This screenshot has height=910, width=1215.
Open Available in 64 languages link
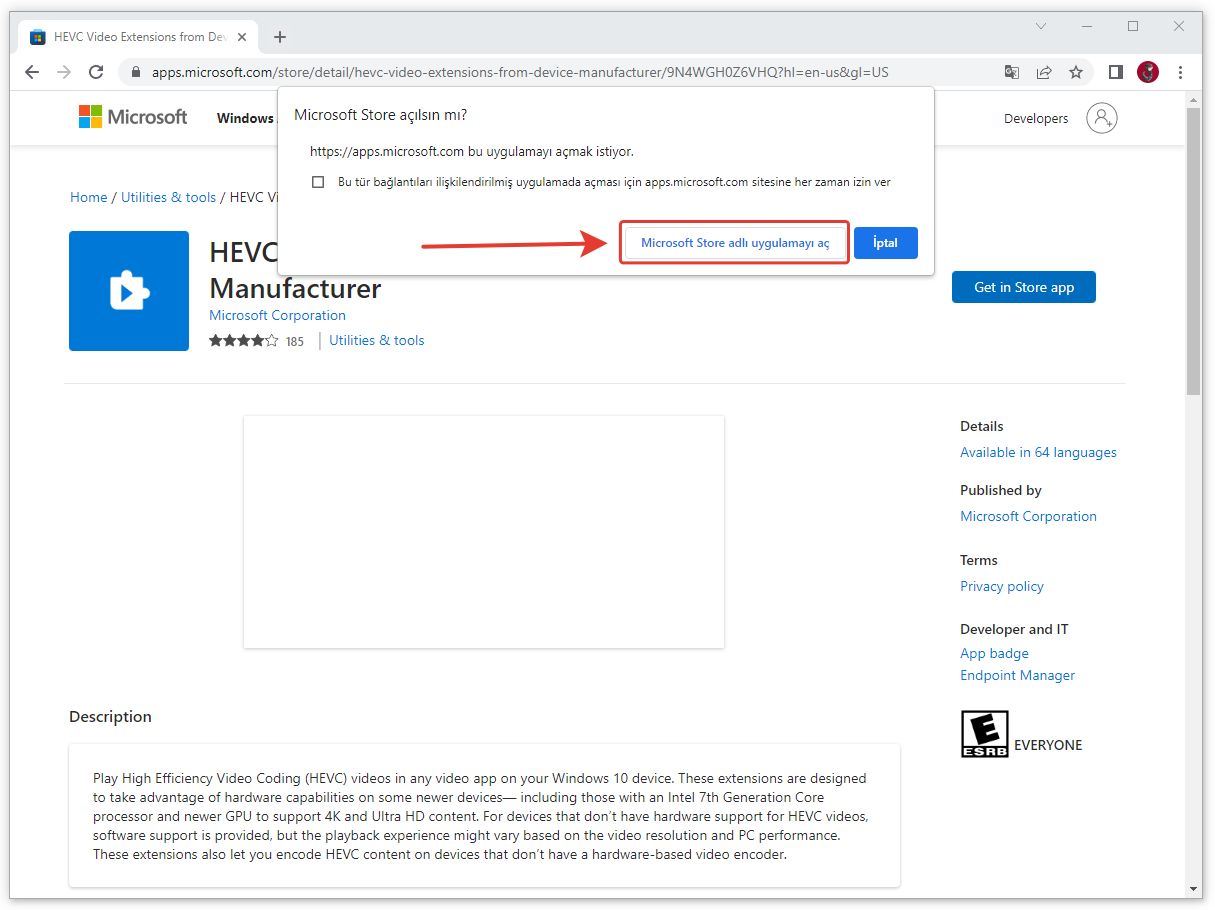point(1038,452)
